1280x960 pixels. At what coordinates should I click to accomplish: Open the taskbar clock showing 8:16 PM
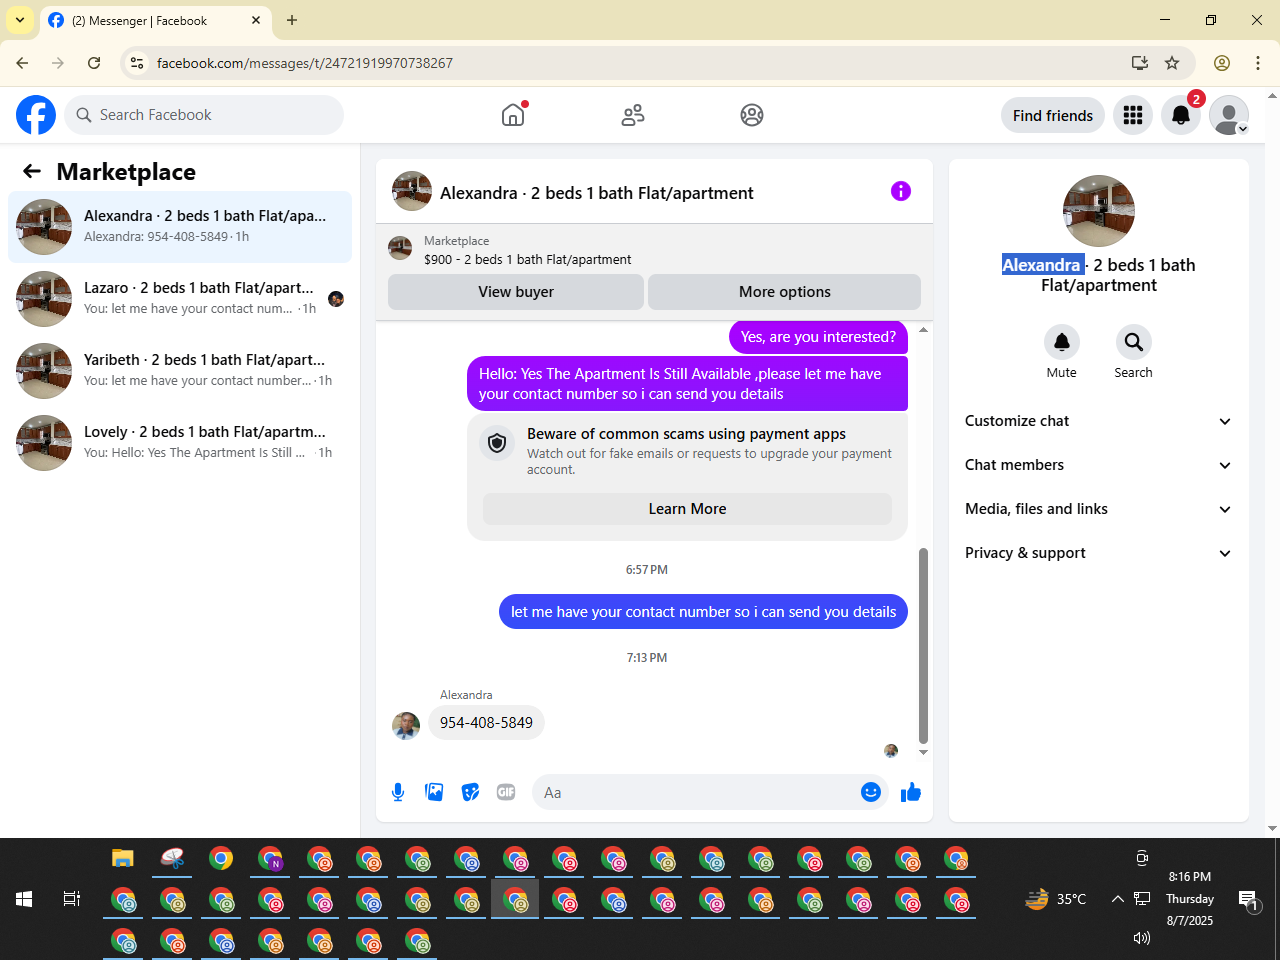[1190, 899]
